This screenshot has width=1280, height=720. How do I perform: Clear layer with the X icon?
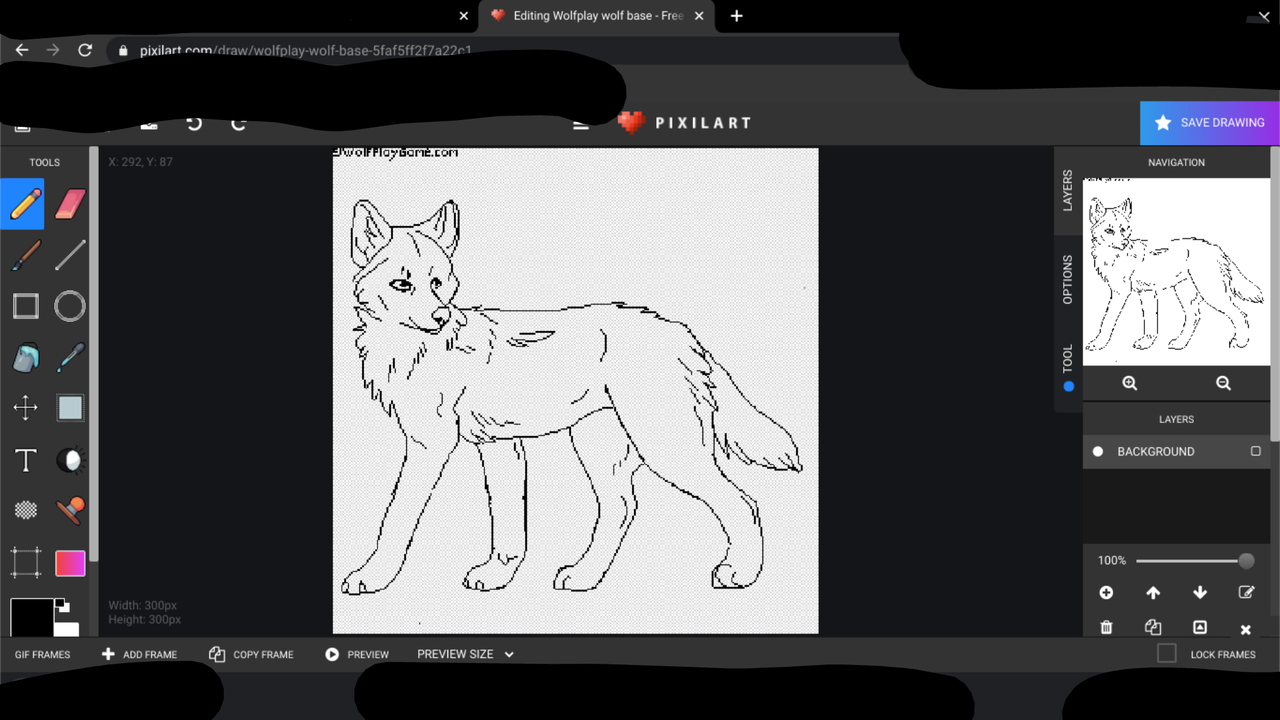(x=1246, y=629)
